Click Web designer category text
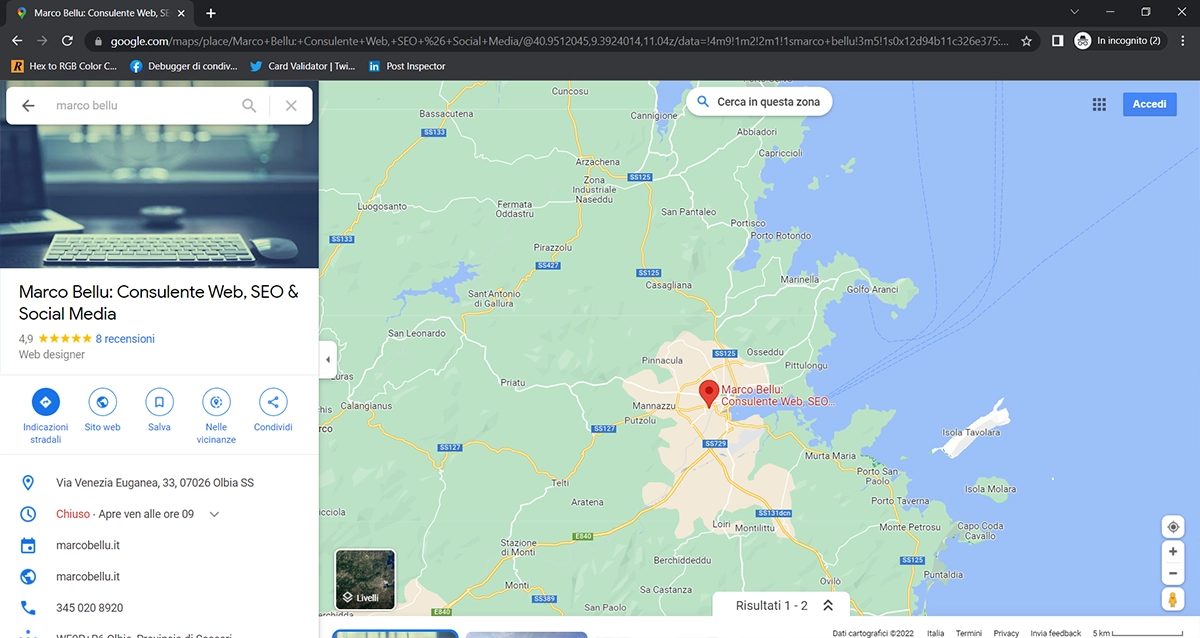The height and width of the screenshot is (638, 1200). [x=52, y=355]
